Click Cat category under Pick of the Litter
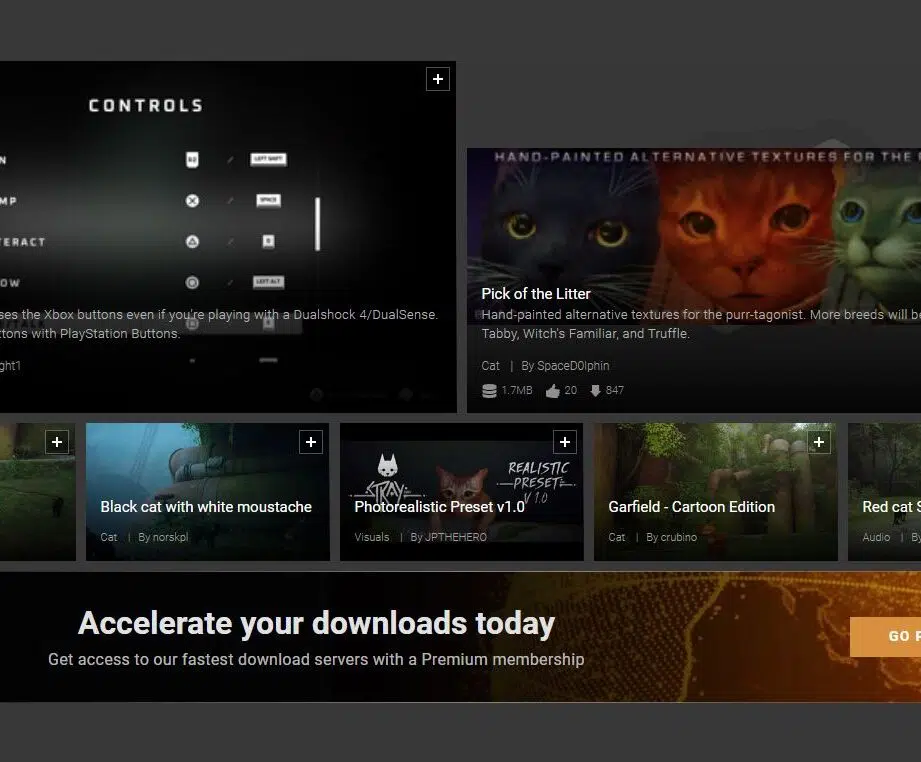This screenshot has height=762, width=921. (x=490, y=365)
